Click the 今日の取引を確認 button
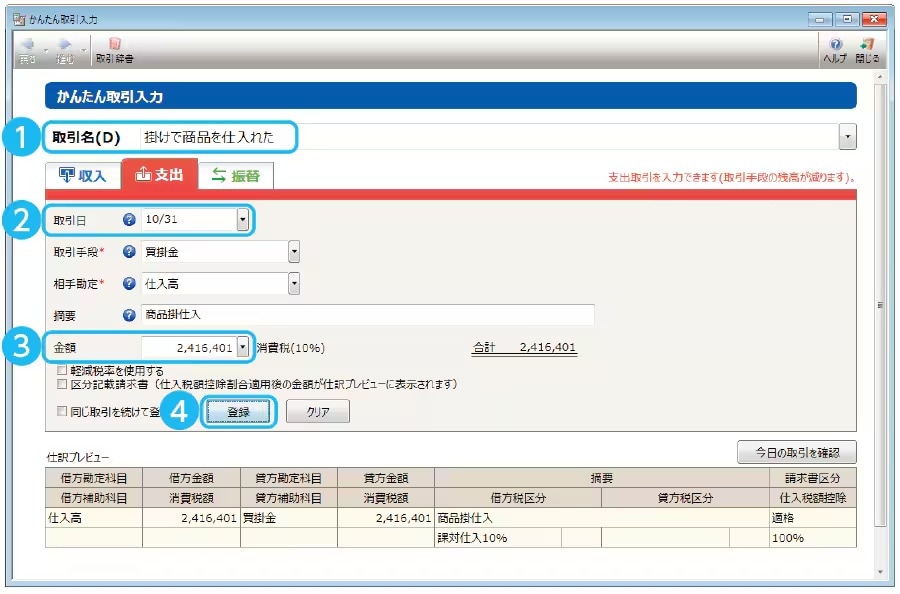The height and width of the screenshot is (594, 900). pyautogui.click(x=796, y=452)
